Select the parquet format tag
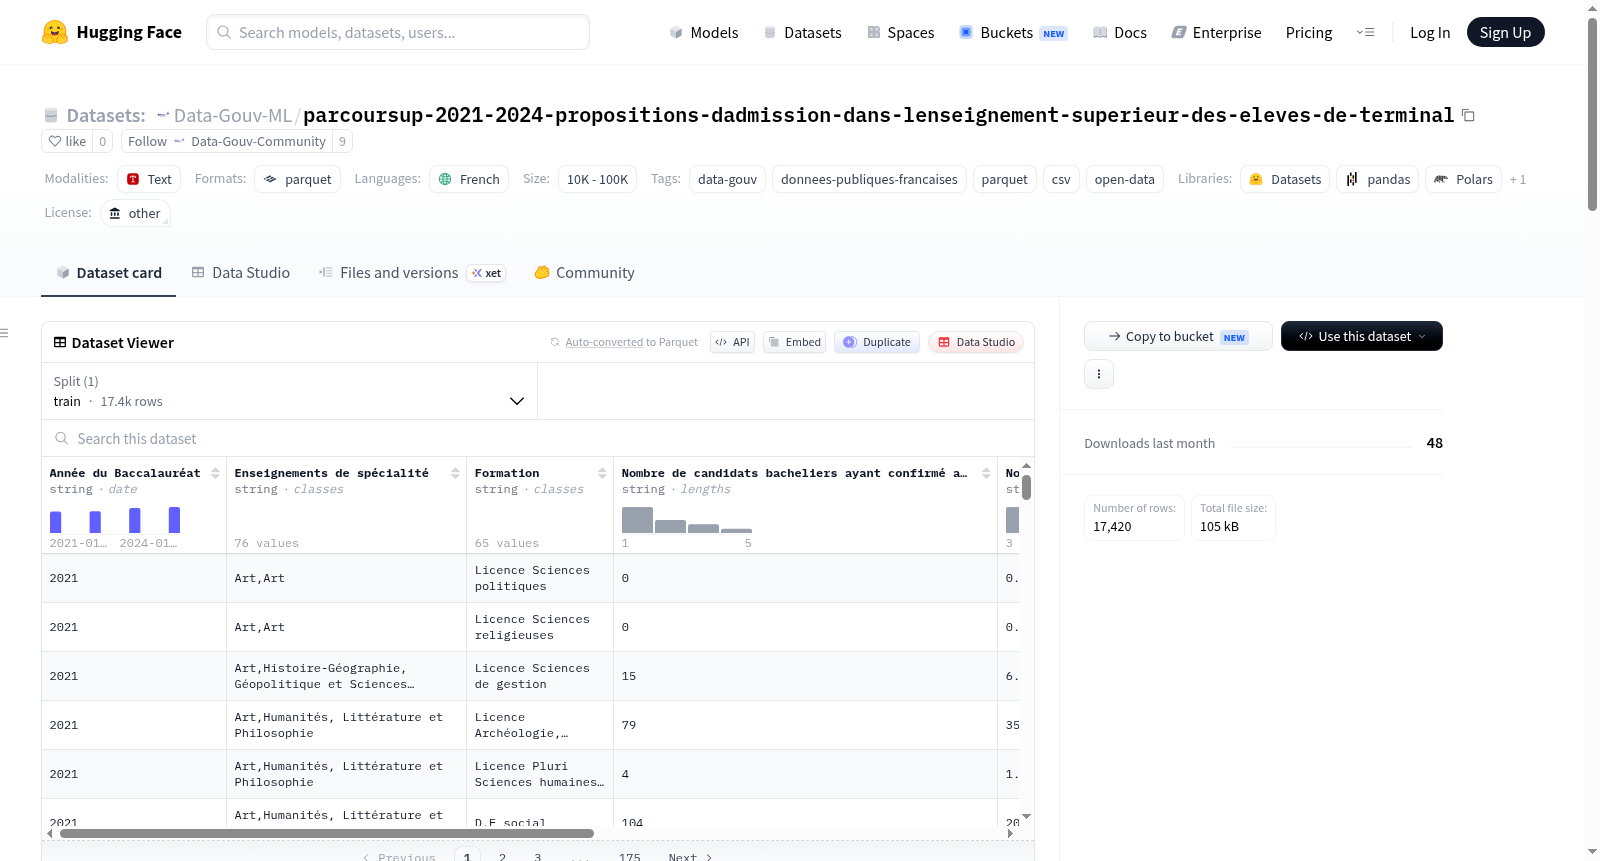The width and height of the screenshot is (1600, 861). pyautogui.click(x=297, y=179)
